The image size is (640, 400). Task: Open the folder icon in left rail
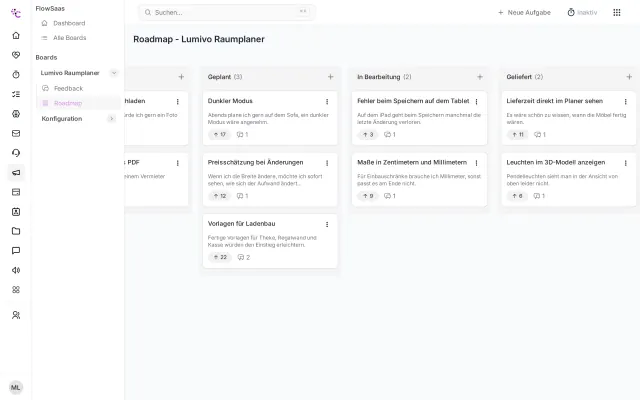click(16, 231)
